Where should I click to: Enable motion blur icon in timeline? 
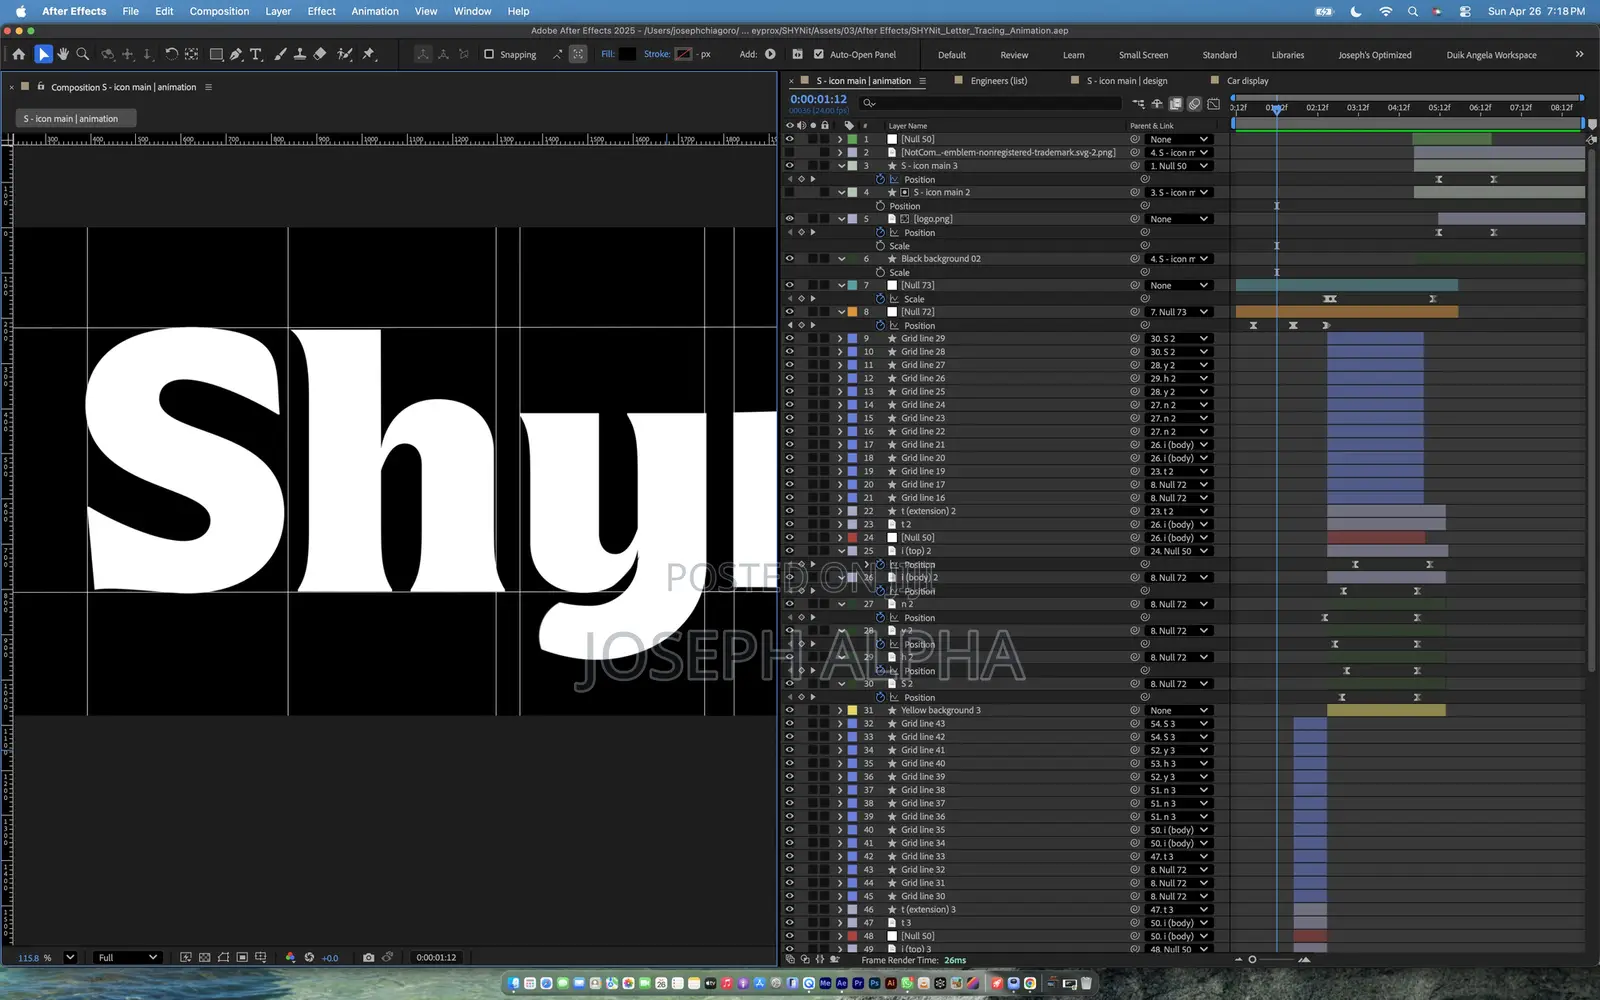click(x=1194, y=103)
